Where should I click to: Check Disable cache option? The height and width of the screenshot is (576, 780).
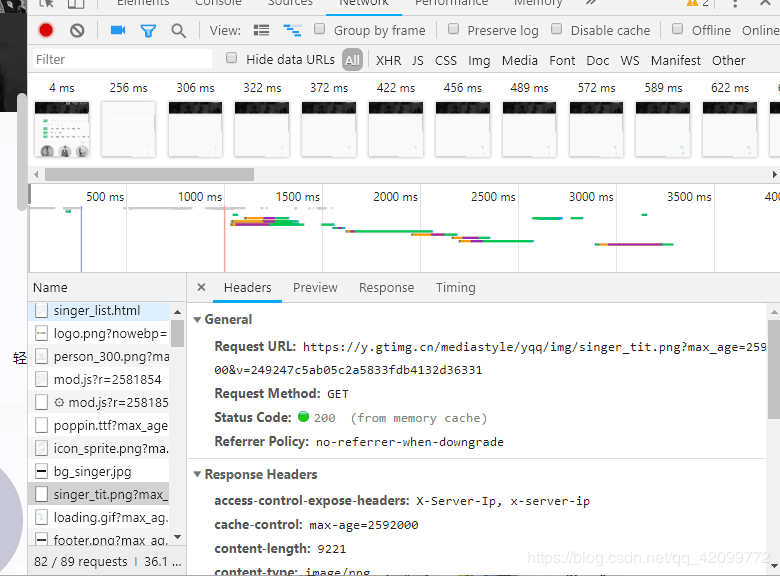(x=557, y=29)
